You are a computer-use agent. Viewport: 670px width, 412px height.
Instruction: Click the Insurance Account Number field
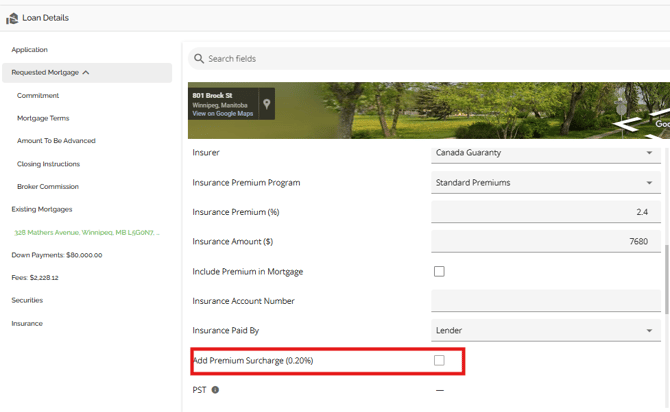pyautogui.click(x=545, y=301)
